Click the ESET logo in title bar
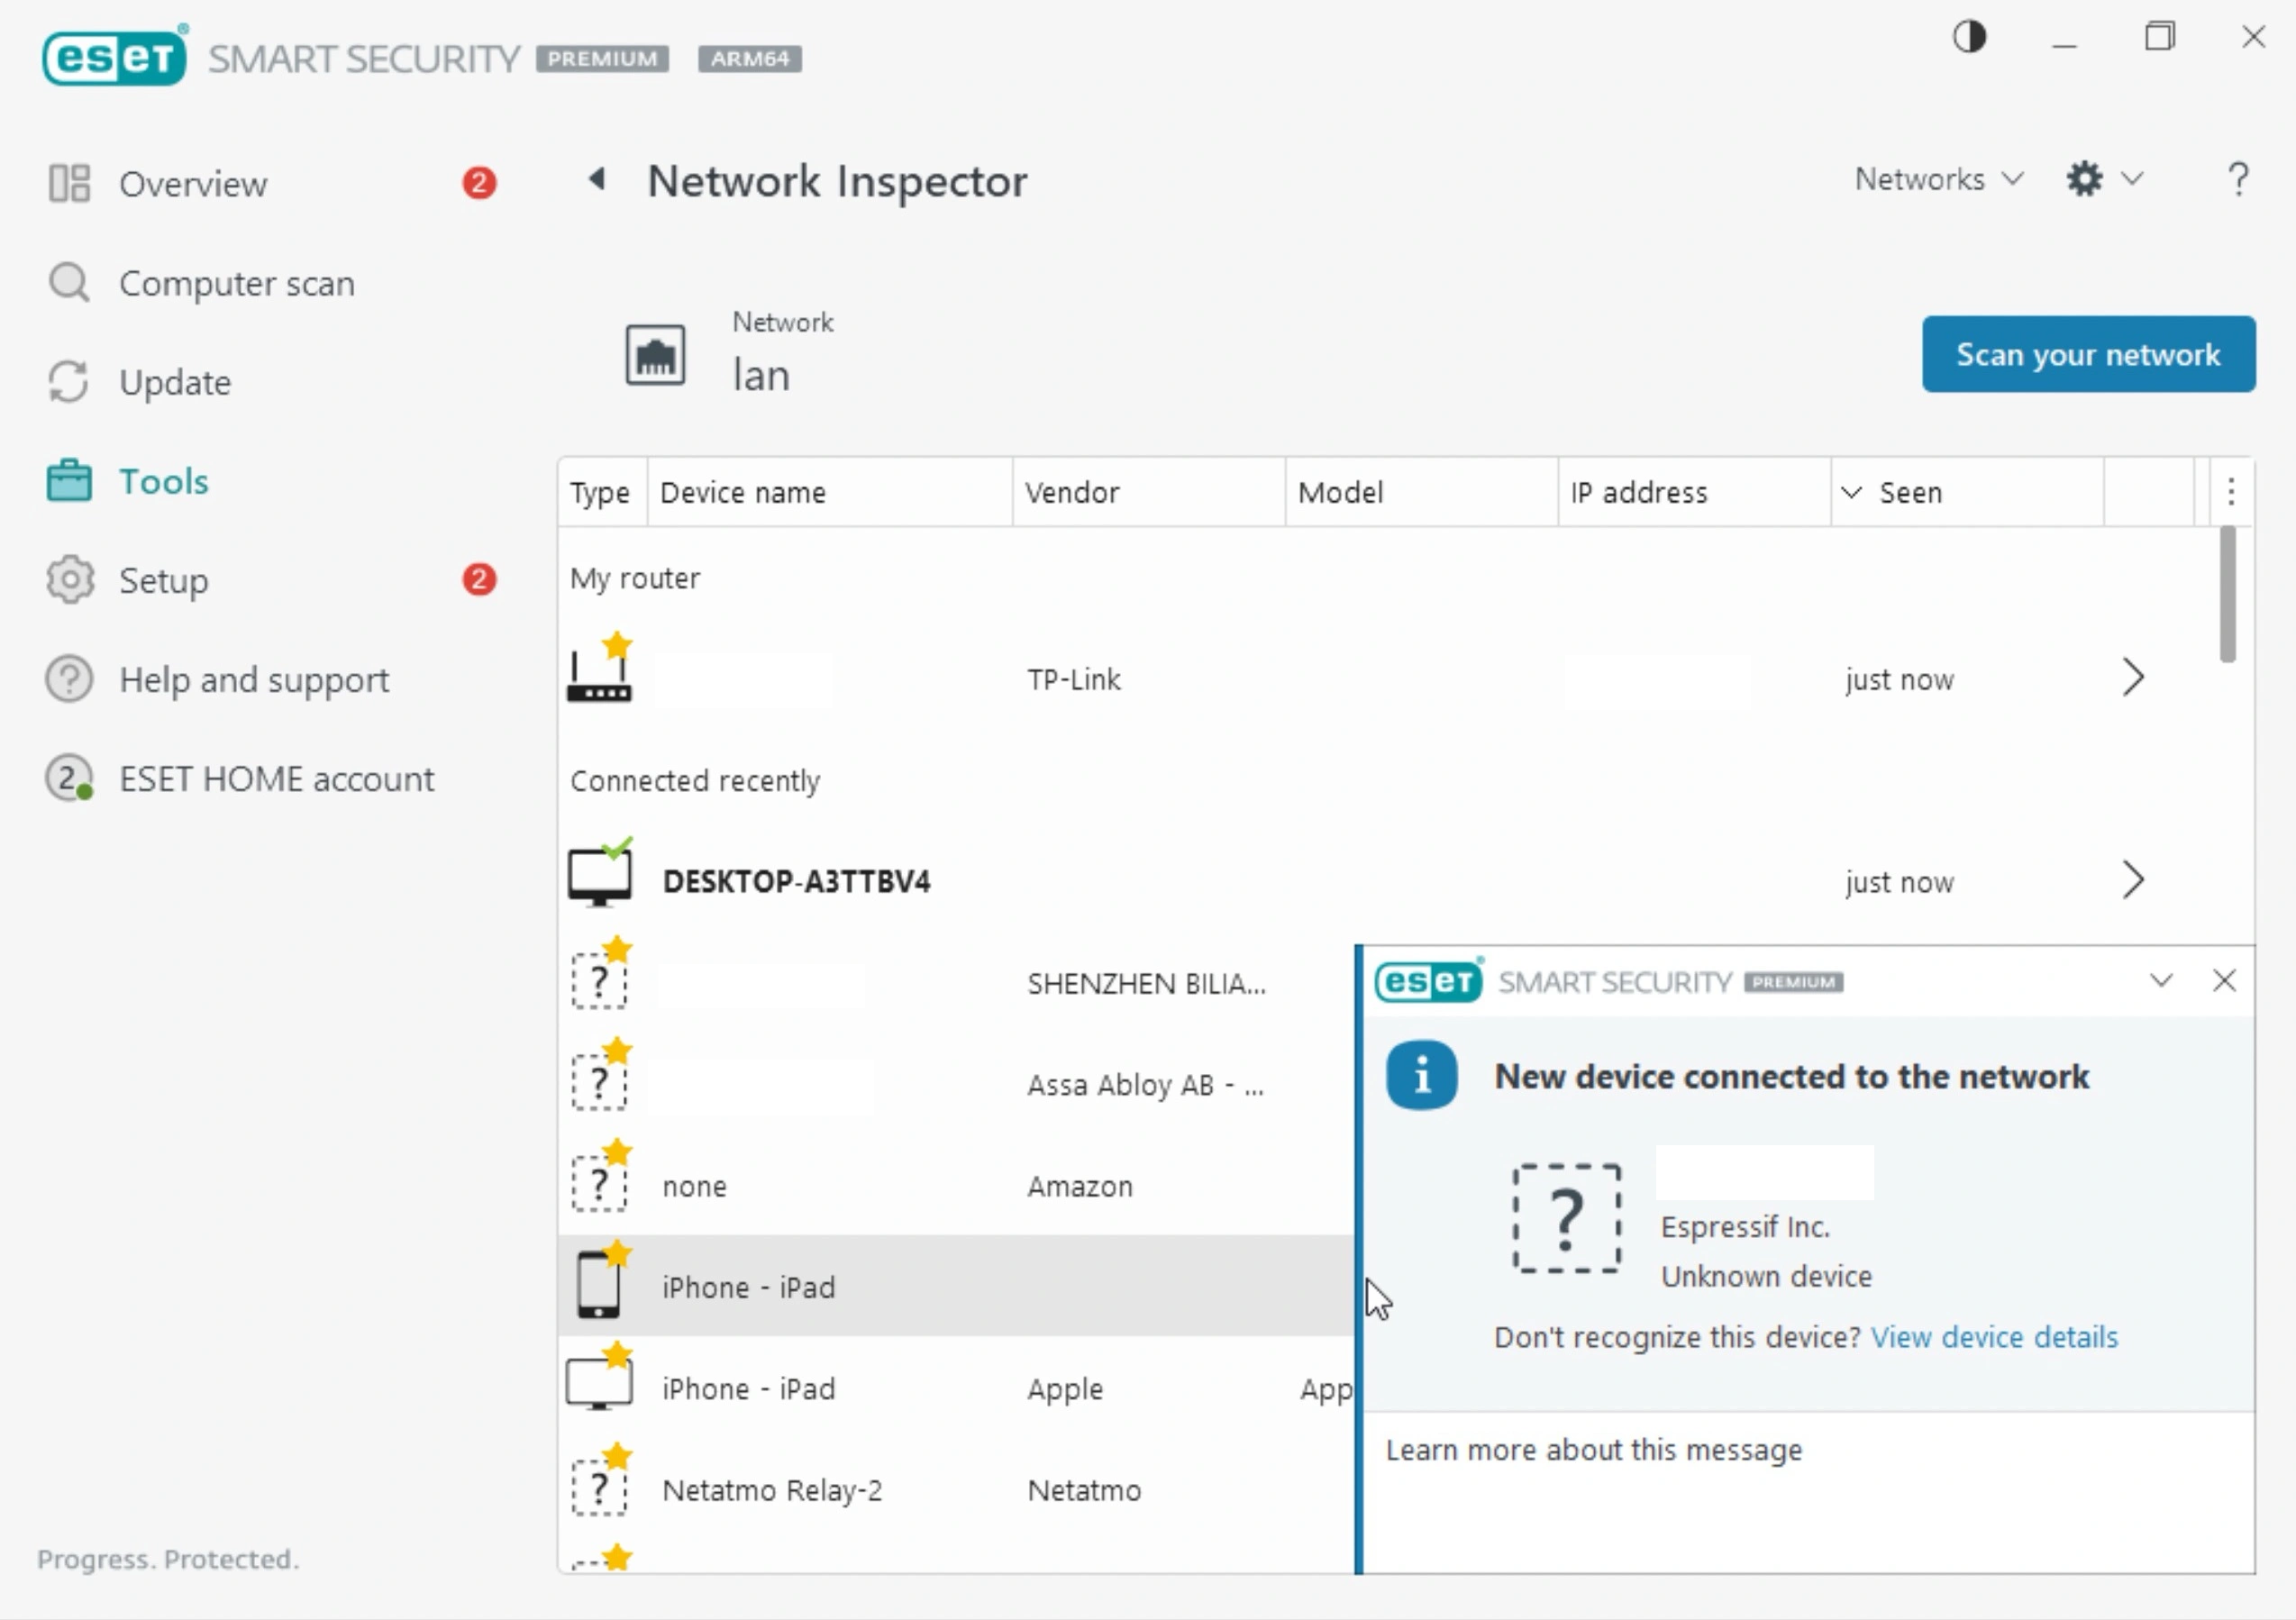This screenshot has width=2296, height=1620. [x=114, y=56]
